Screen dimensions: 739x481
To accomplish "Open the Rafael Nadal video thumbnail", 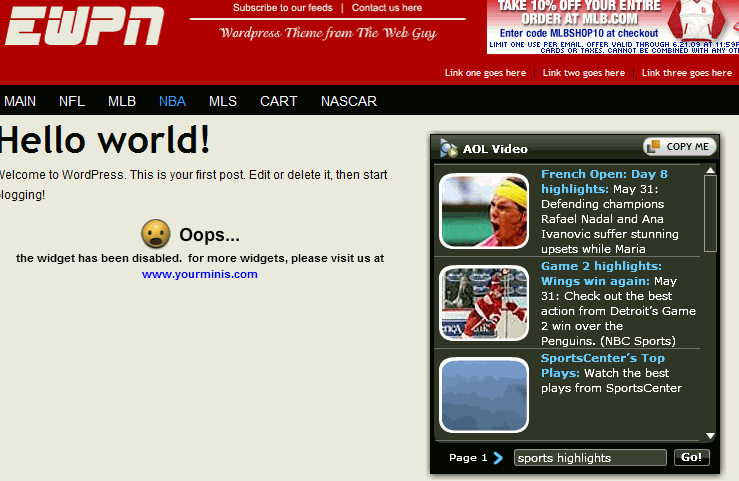I will point(484,211).
